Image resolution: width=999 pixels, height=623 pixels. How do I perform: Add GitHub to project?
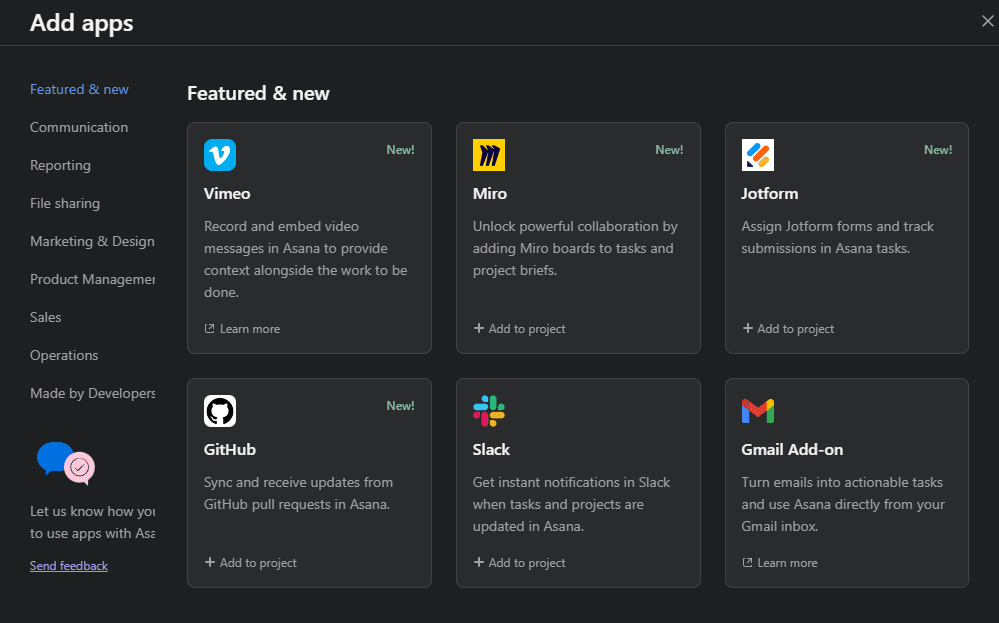[x=250, y=562]
